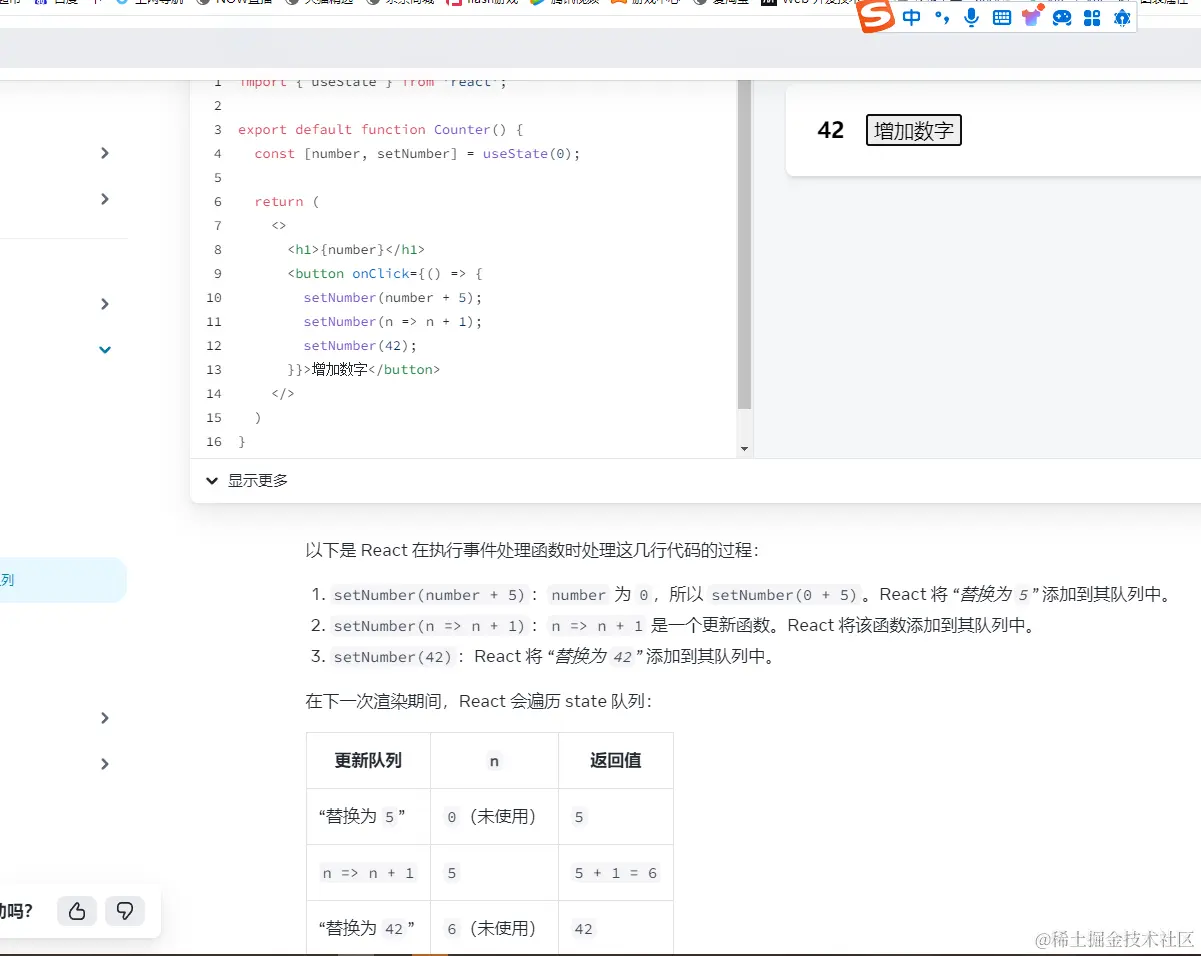
Task: Click paragraph starting 以下是 React 在执行事件
Action: 532,550
